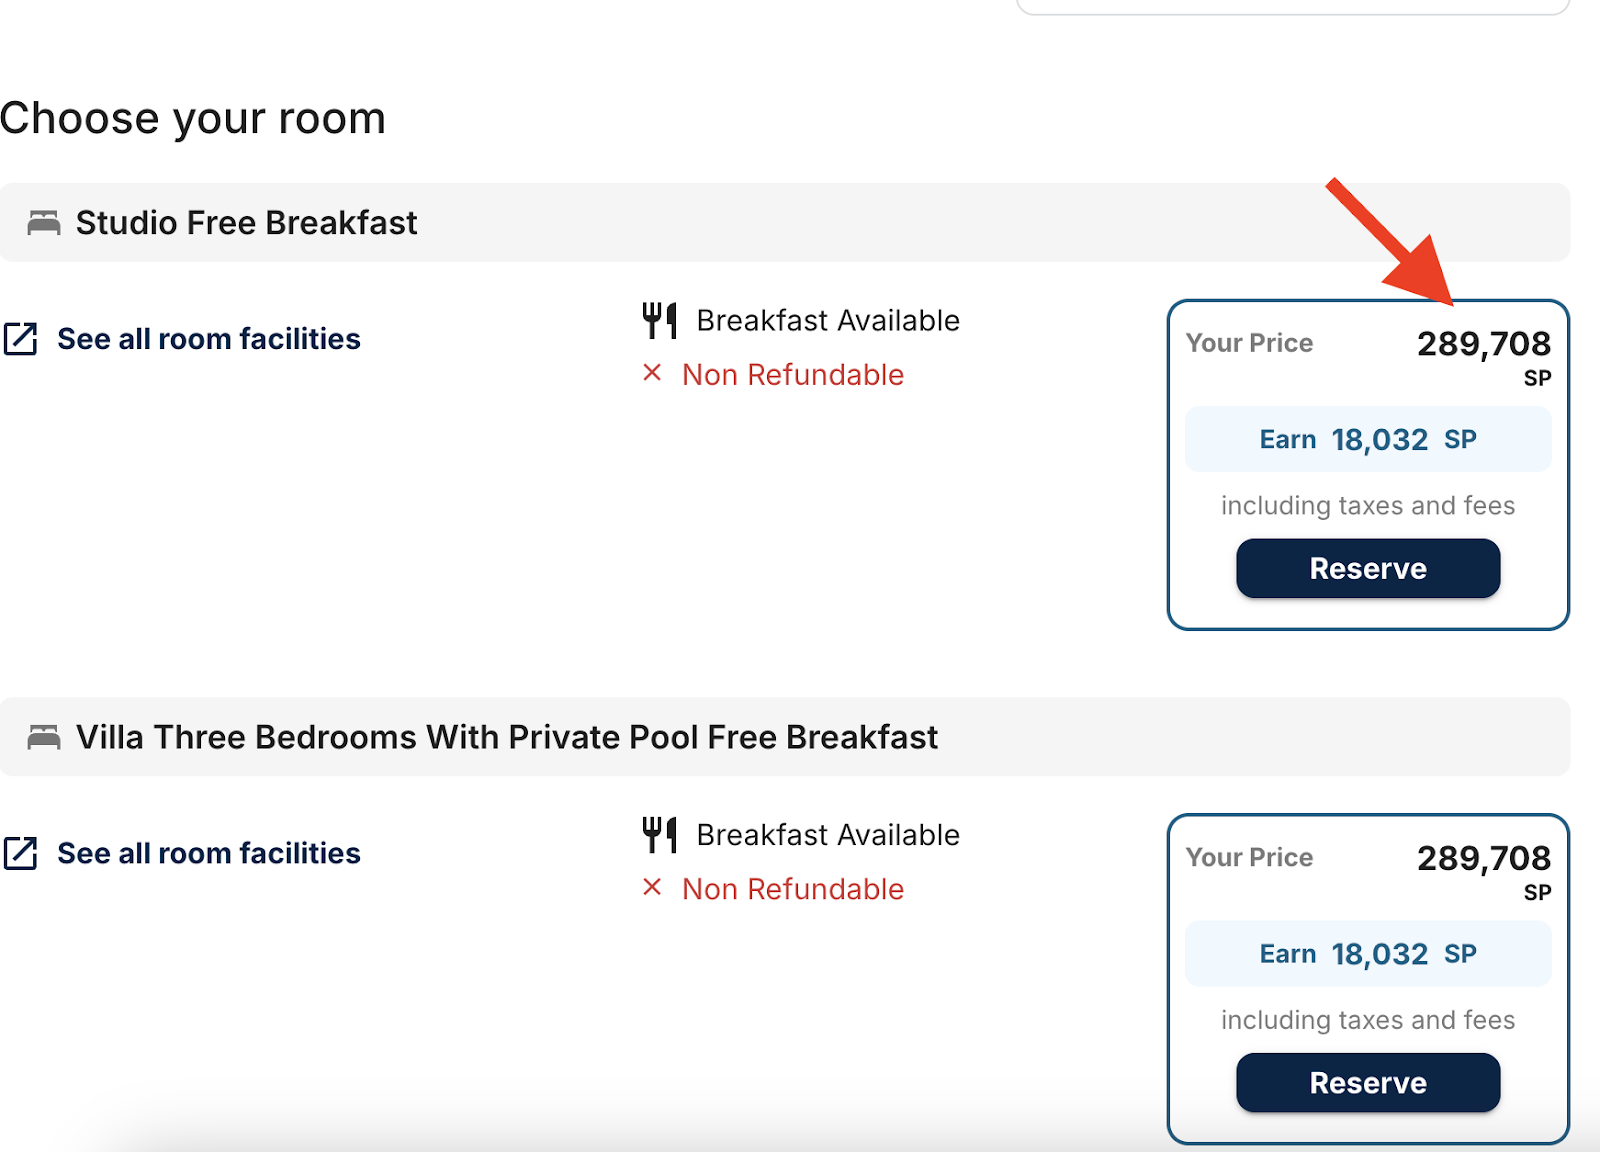
Task: Click the bed icon beside Studio Free Breakfast
Action: [44, 222]
